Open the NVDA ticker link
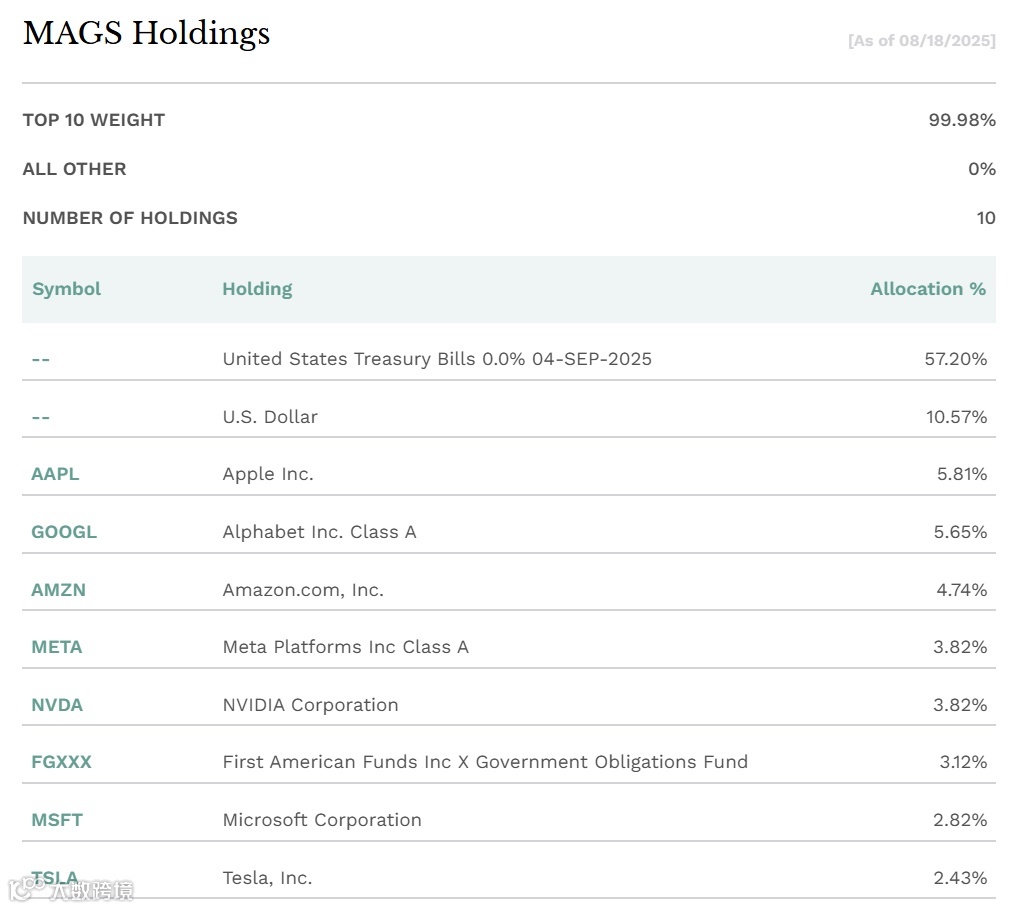 point(57,705)
